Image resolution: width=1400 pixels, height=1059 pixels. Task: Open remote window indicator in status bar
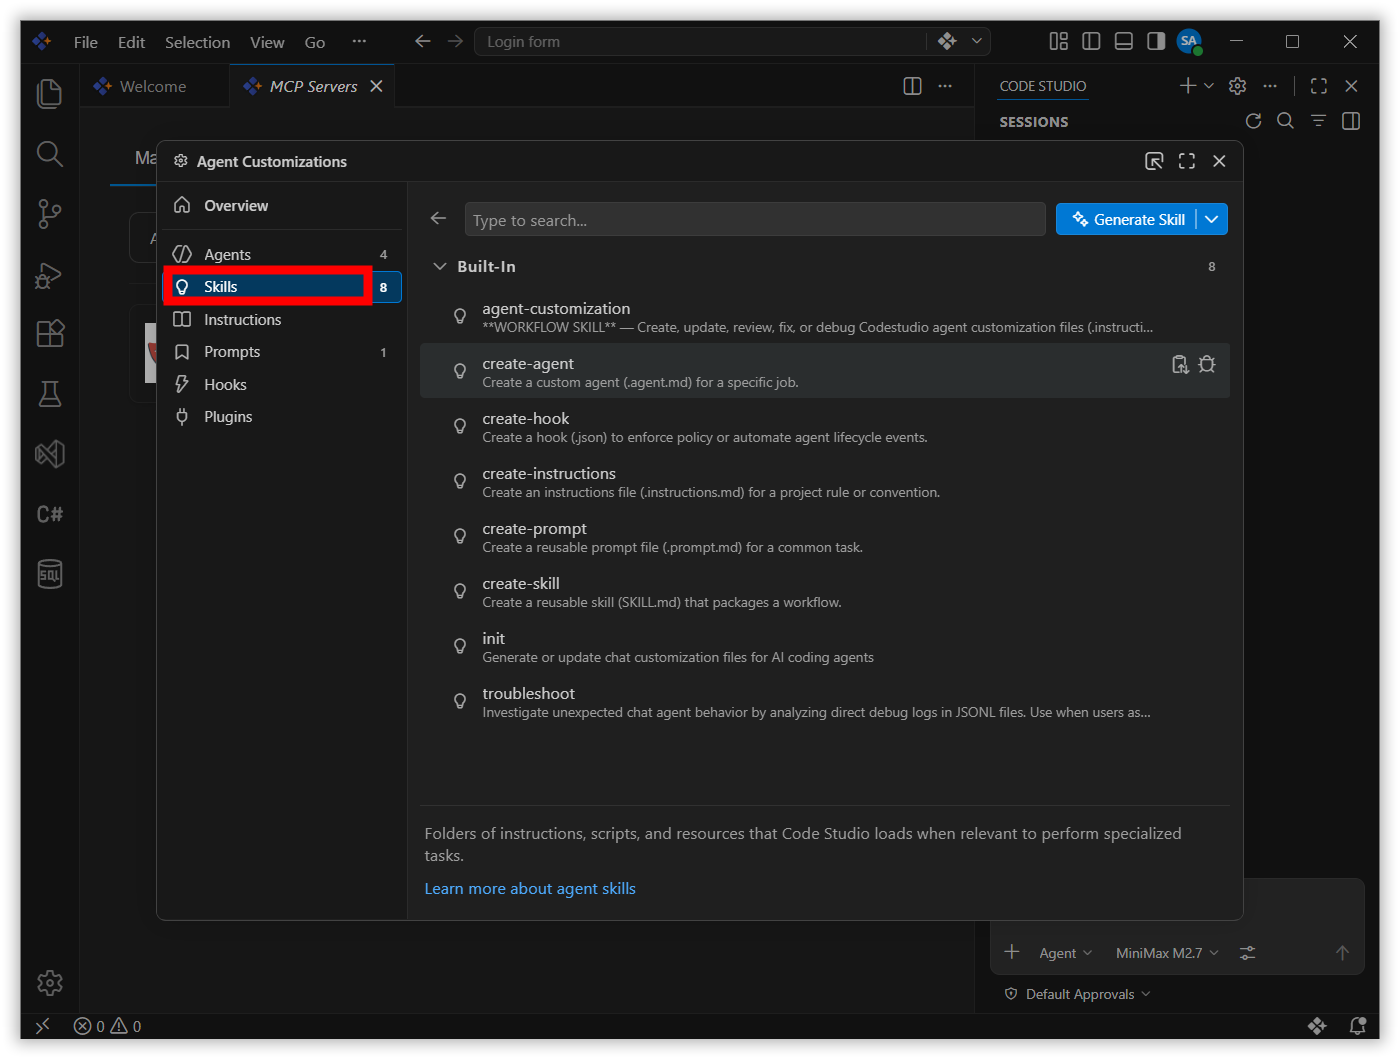(42, 1026)
